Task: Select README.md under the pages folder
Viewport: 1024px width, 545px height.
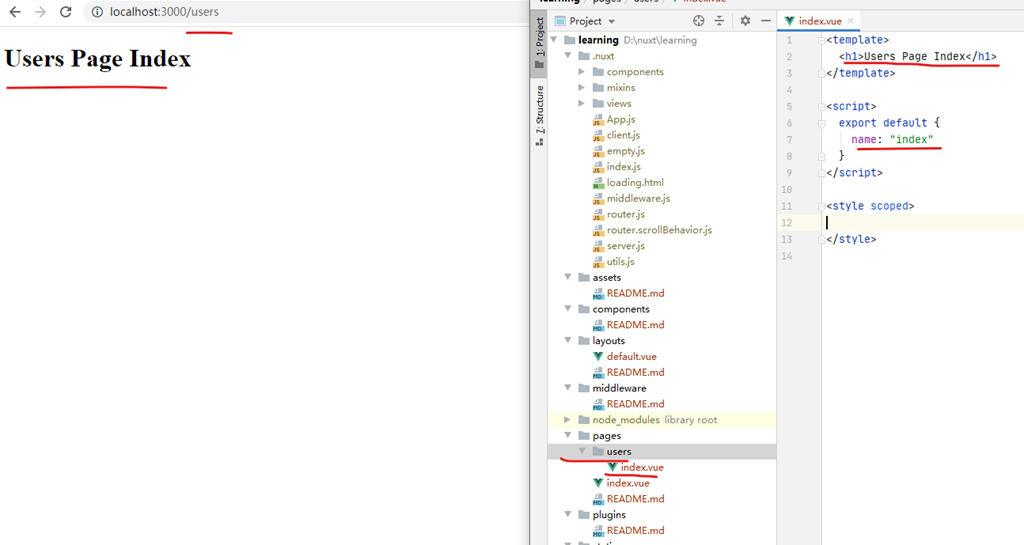Action: [x=635, y=499]
